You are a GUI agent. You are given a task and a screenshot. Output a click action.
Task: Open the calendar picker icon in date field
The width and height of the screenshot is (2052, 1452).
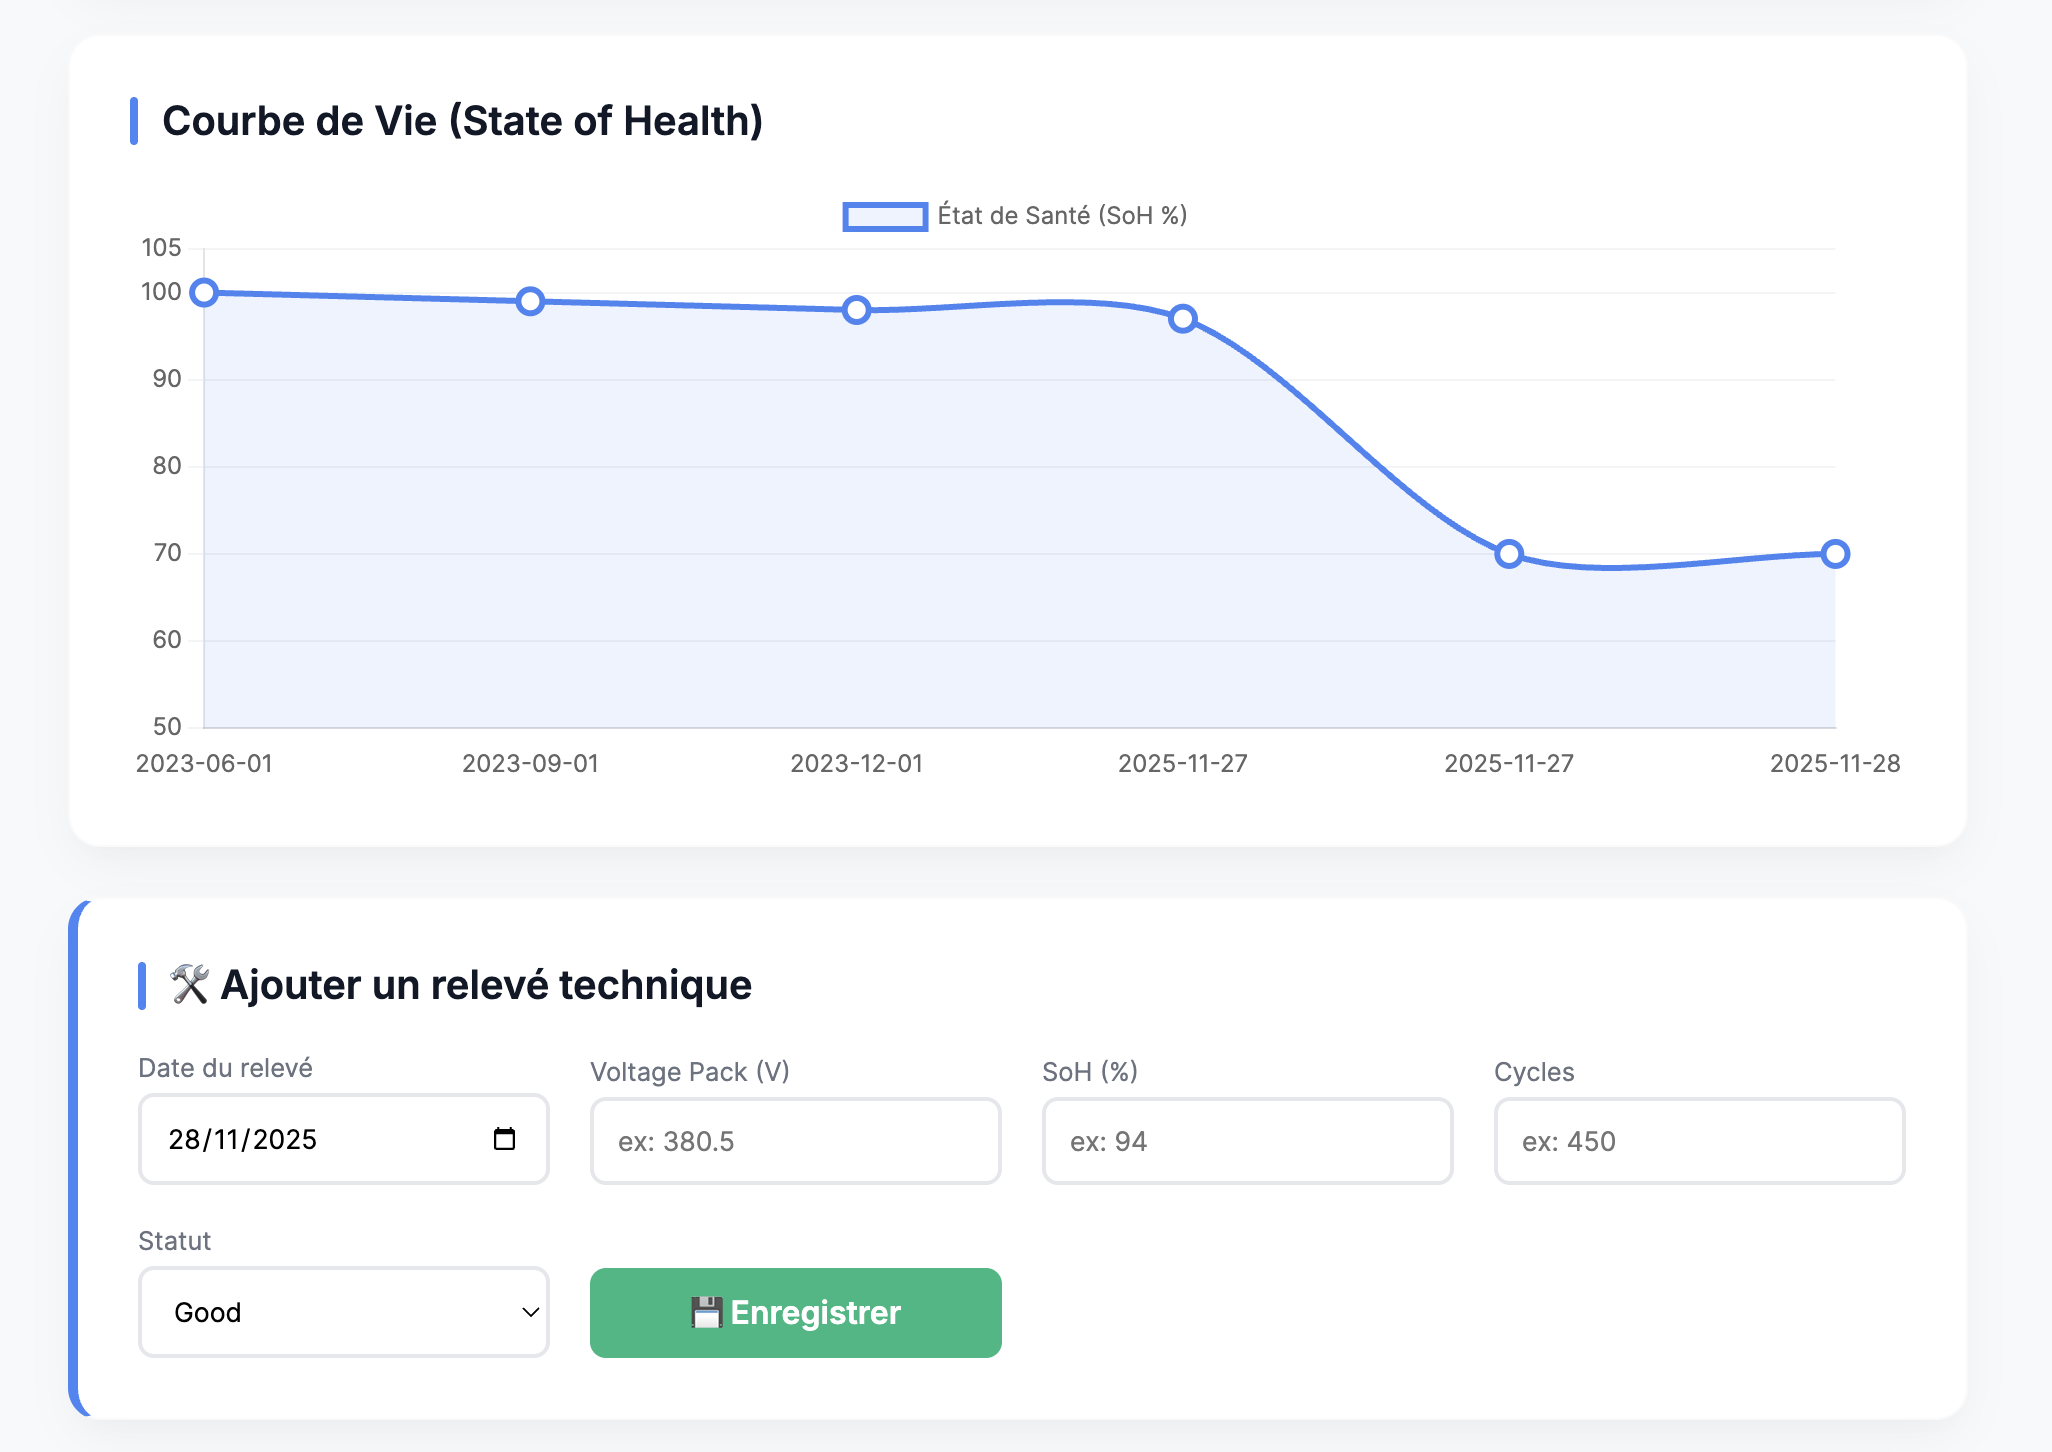point(504,1139)
